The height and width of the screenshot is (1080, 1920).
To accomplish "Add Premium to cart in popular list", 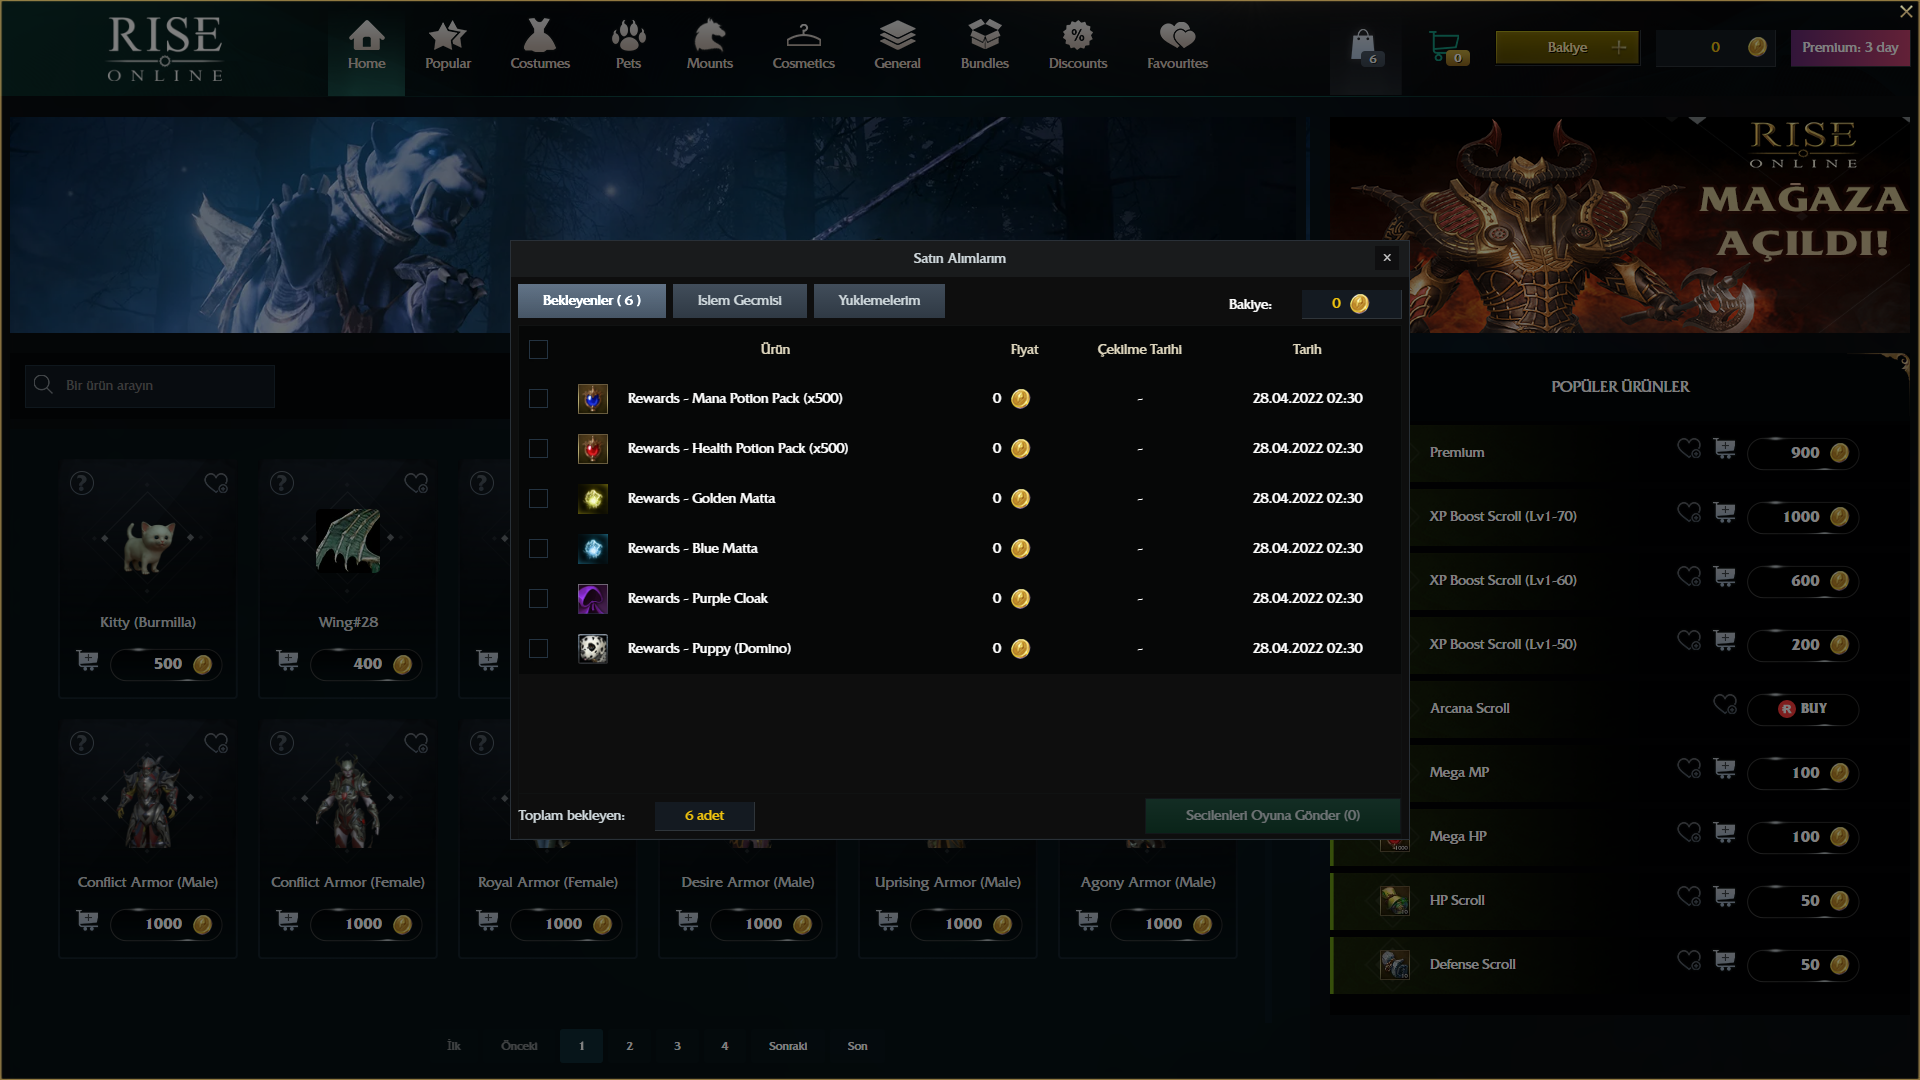I will click(x=1725, y=449).
